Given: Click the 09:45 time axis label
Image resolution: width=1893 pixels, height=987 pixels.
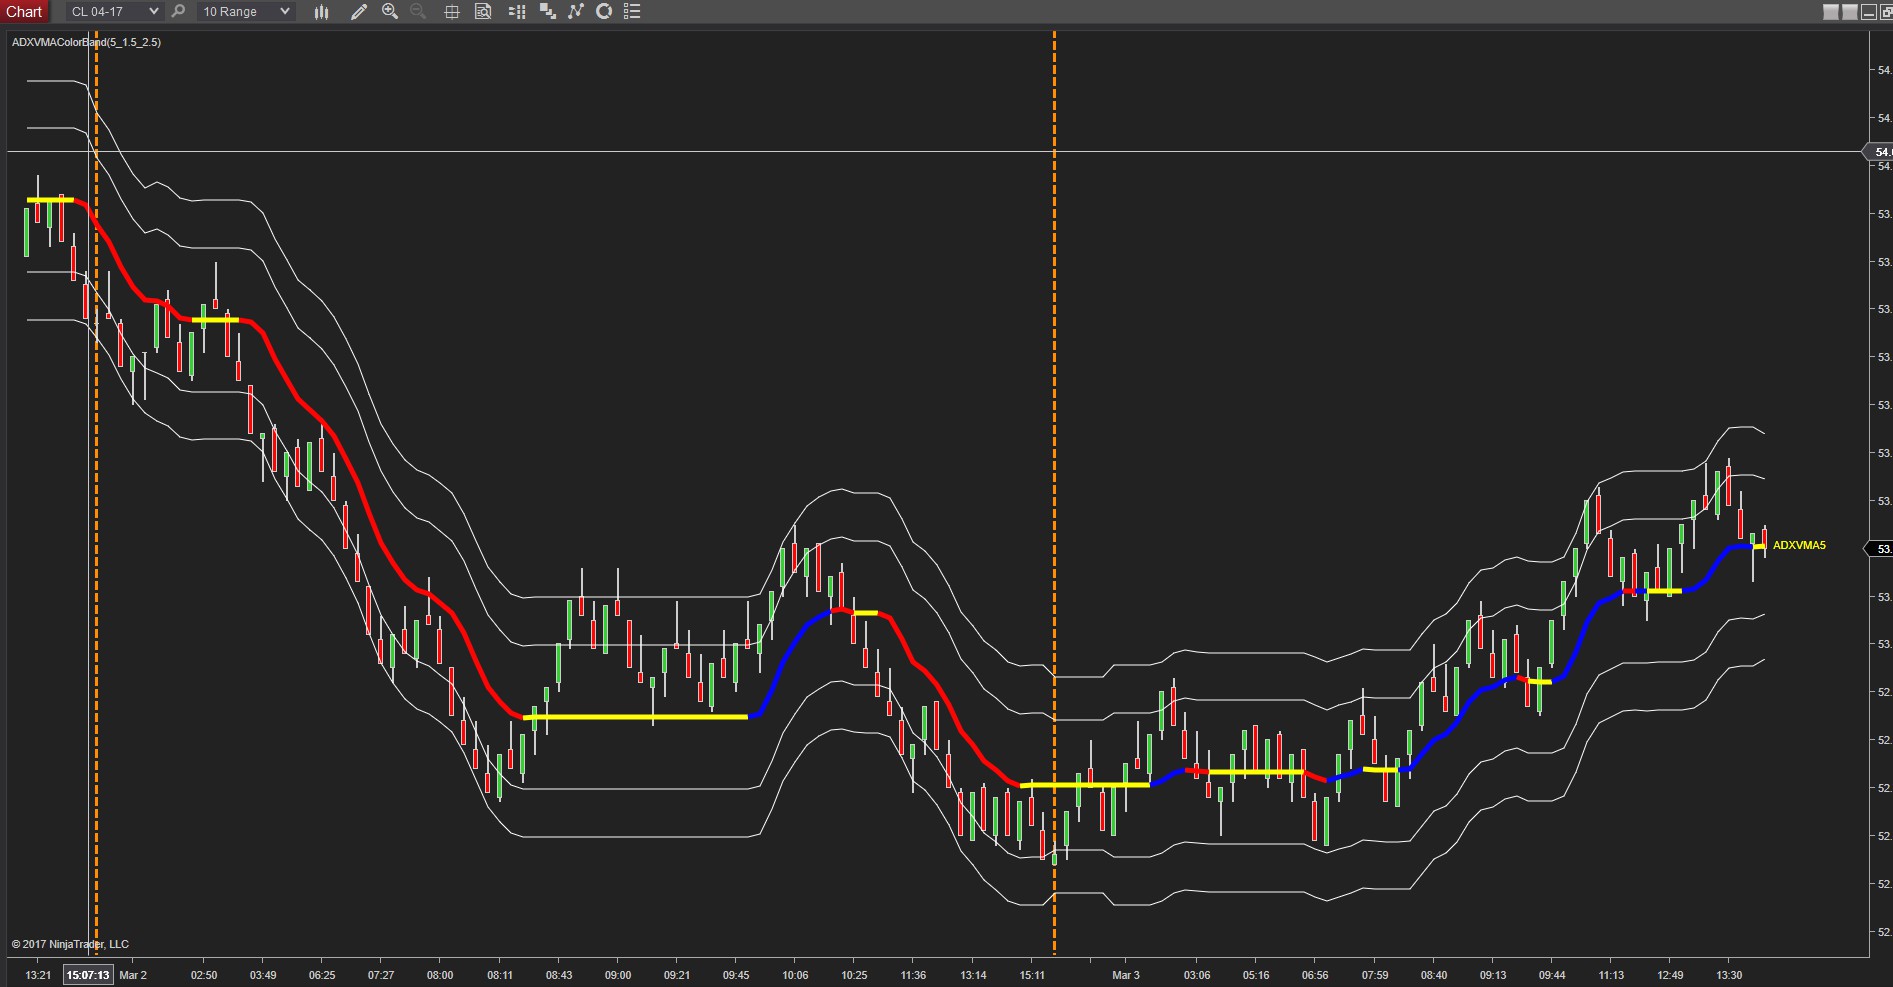Looking at the screenshot, I should pos(736,975).
